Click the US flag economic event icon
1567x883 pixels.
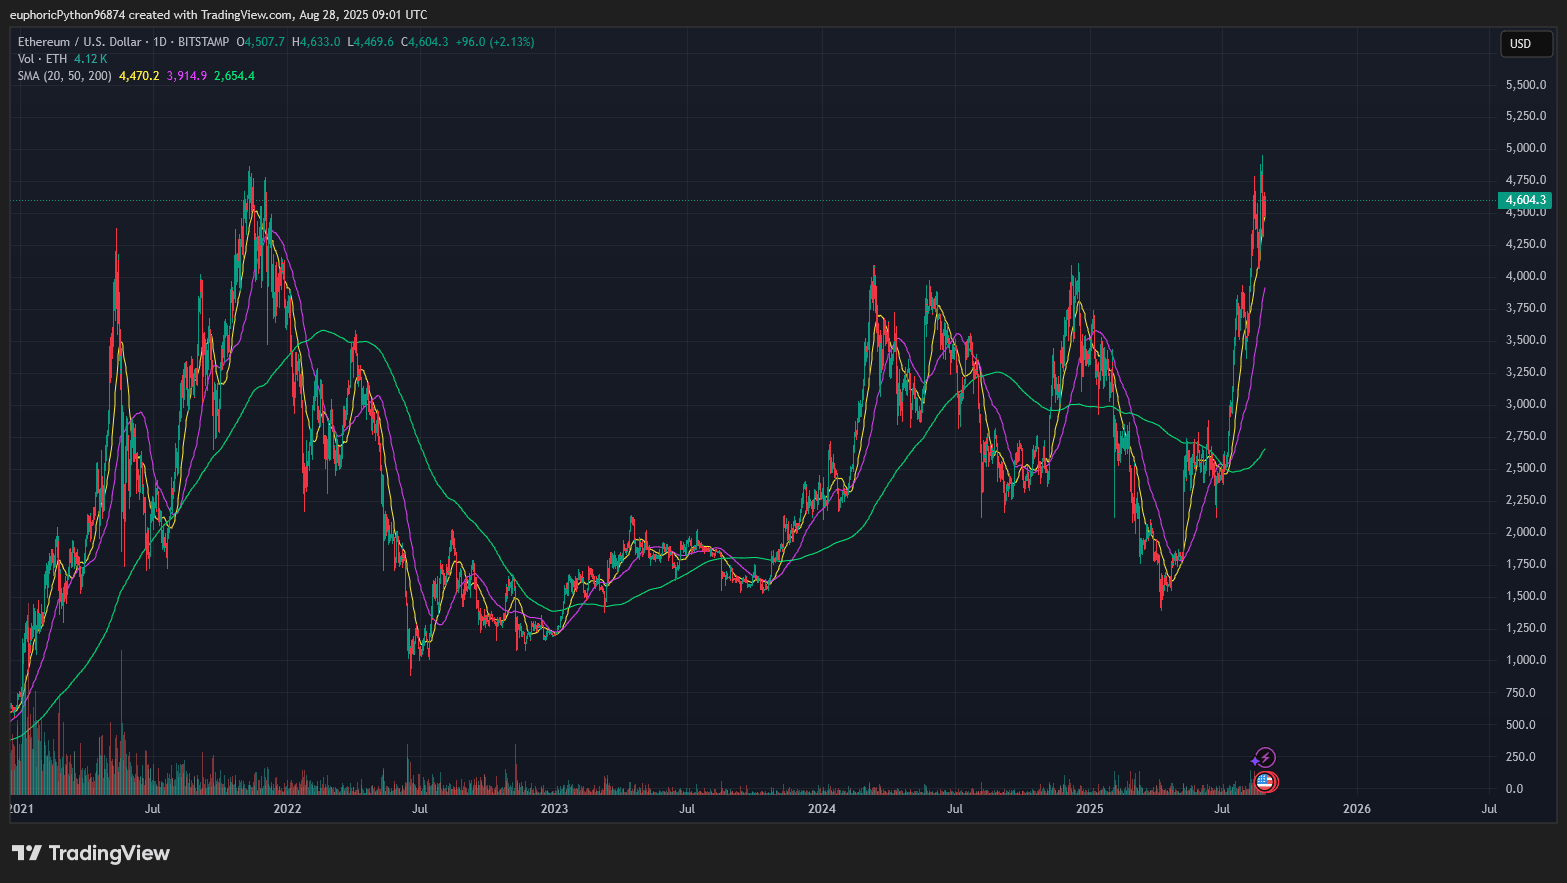pyautogui.click(x=1265, y=782)
